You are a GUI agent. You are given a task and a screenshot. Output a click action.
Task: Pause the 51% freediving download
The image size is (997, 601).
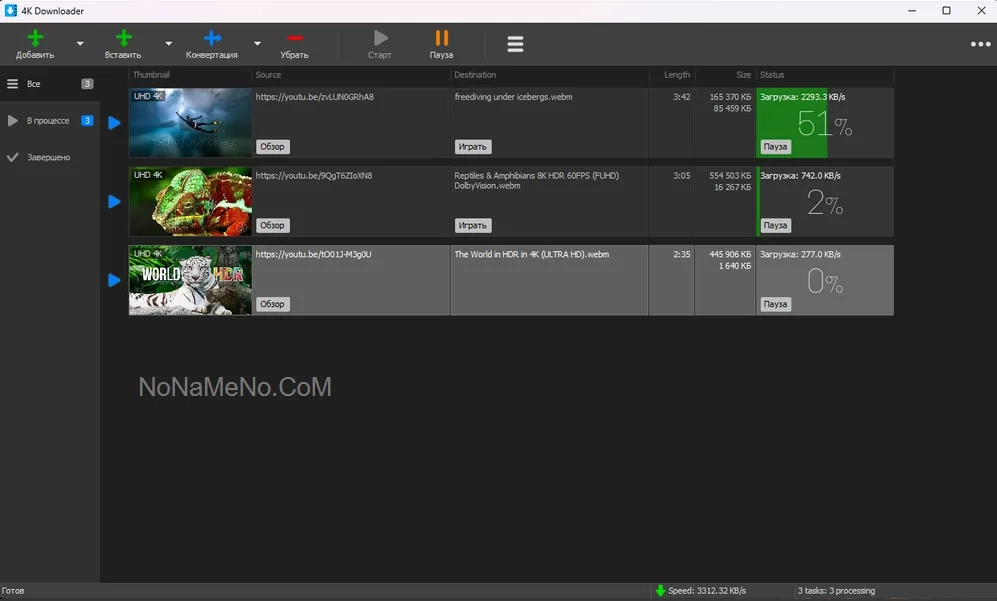(x=776, y=147)
